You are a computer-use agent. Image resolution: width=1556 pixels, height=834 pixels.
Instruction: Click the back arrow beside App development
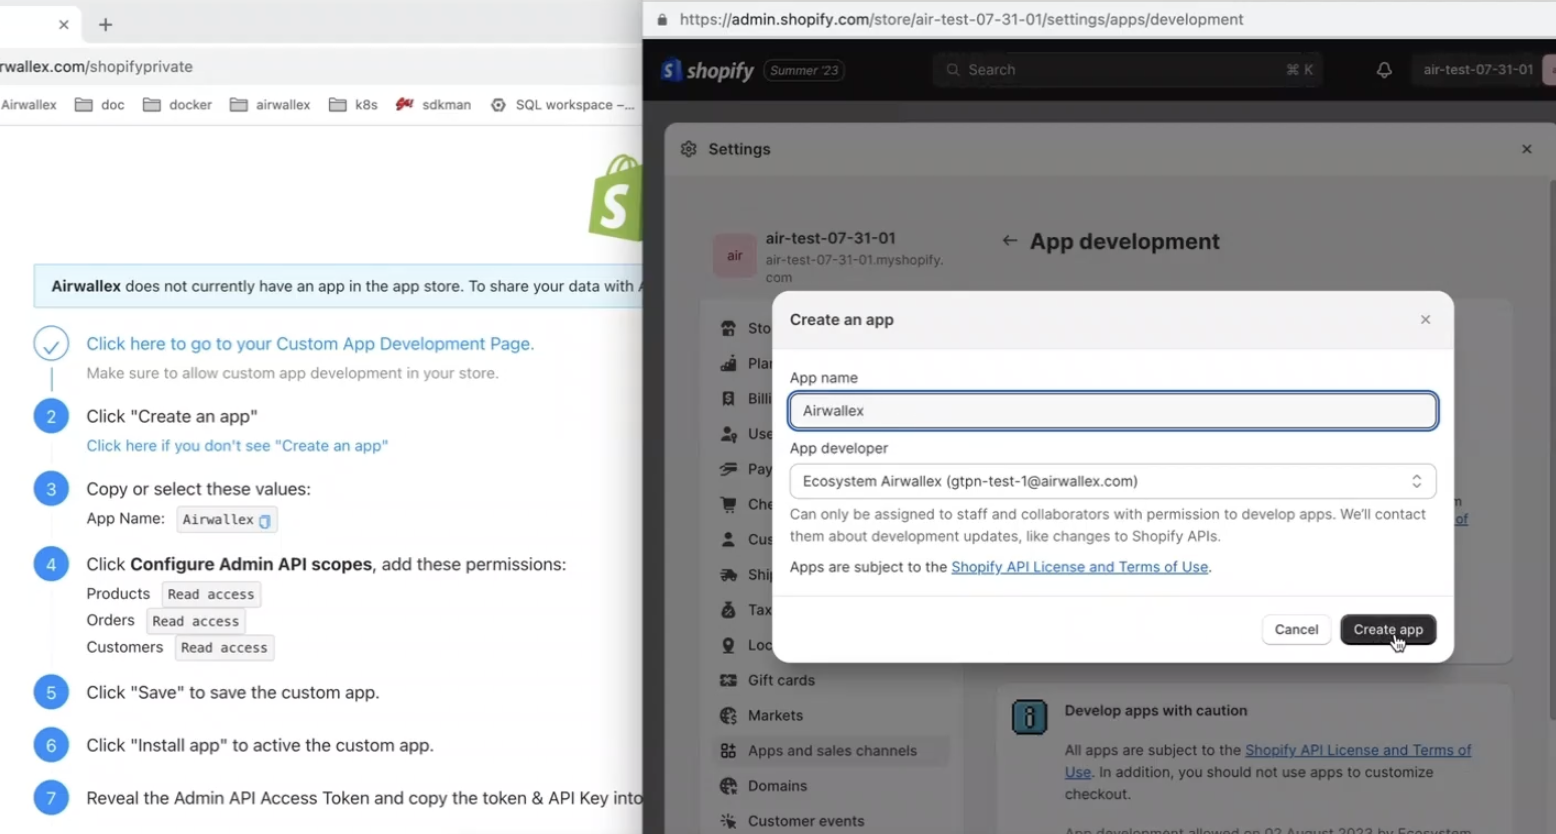coord(1010,241)
